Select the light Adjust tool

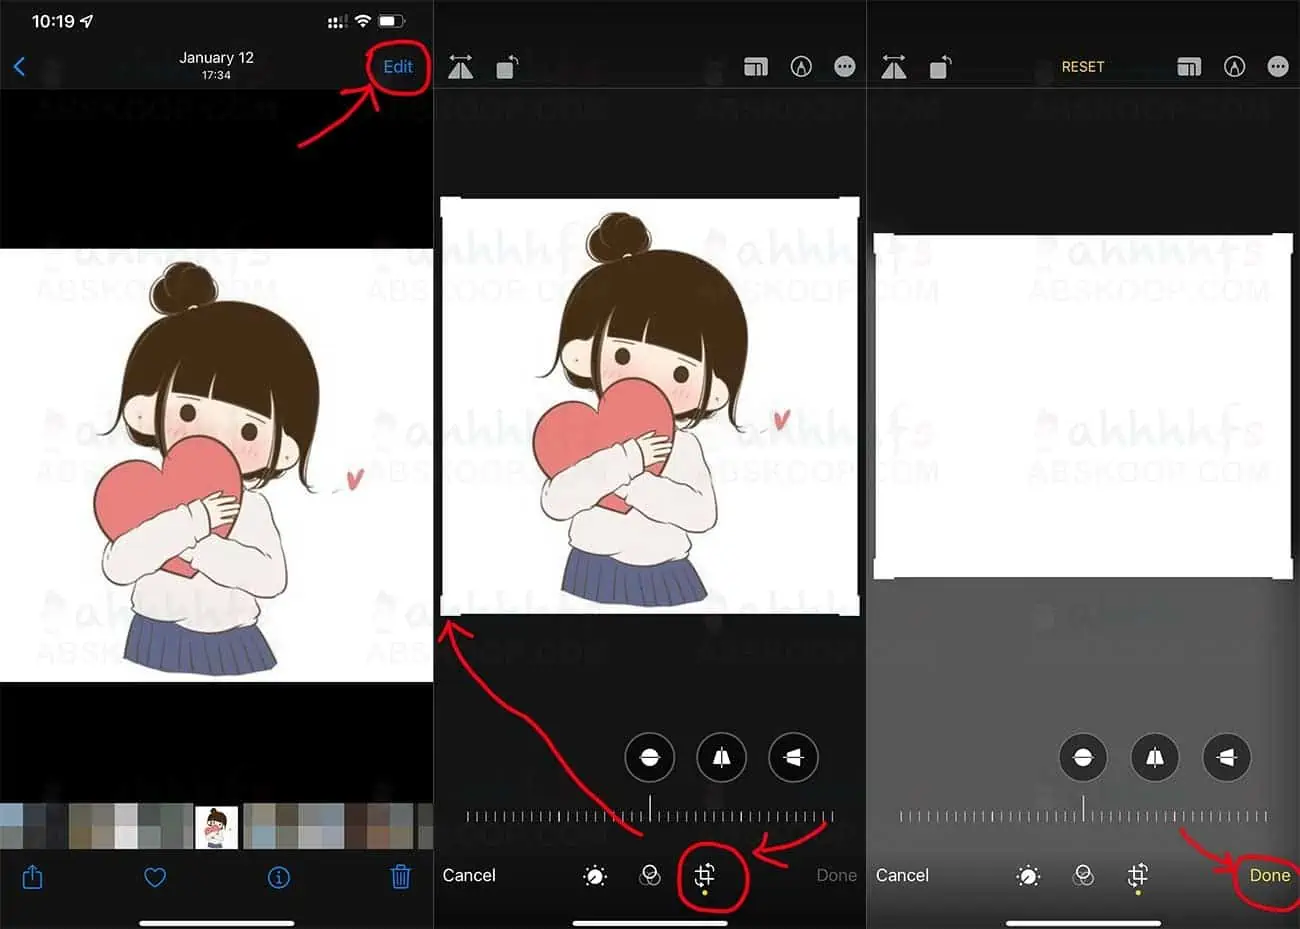coord(595,876)
